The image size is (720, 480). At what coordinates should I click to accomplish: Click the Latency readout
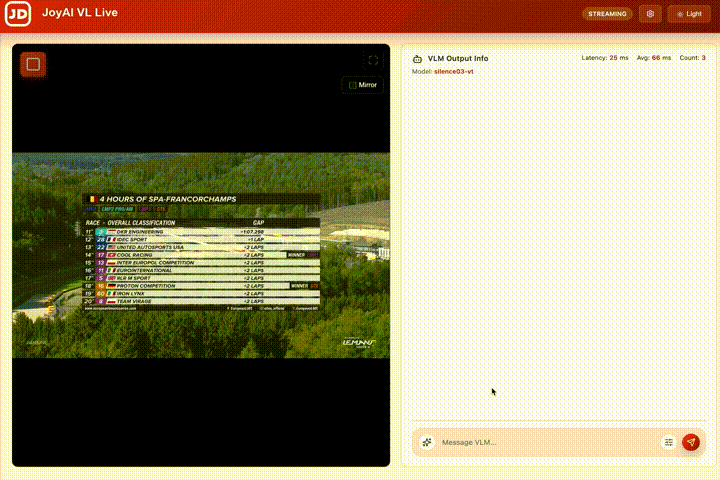click(605, 58)
